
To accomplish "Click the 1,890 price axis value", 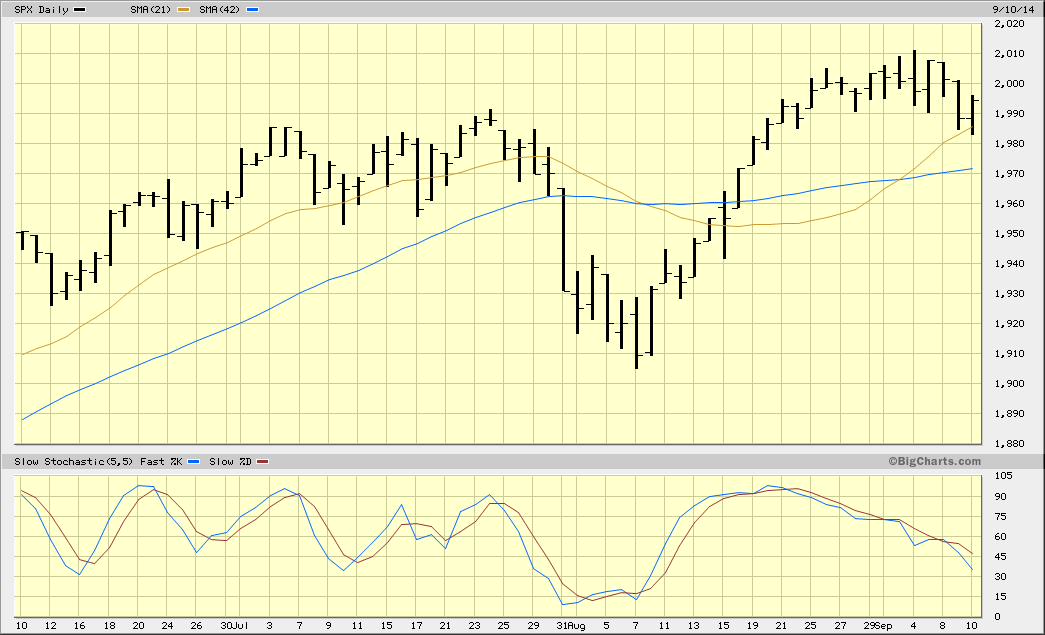I will [x=1009, y=414].
